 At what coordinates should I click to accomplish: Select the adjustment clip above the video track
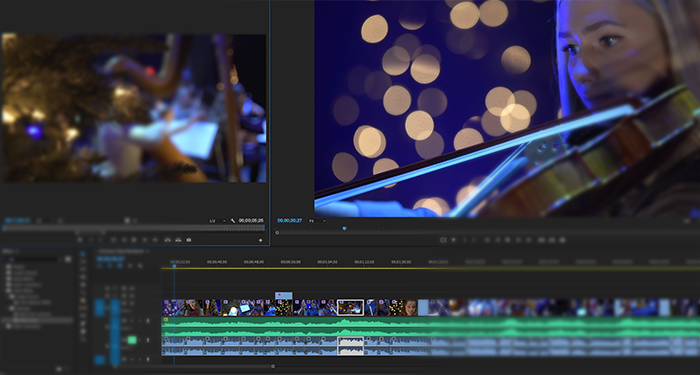pos(283,296)
